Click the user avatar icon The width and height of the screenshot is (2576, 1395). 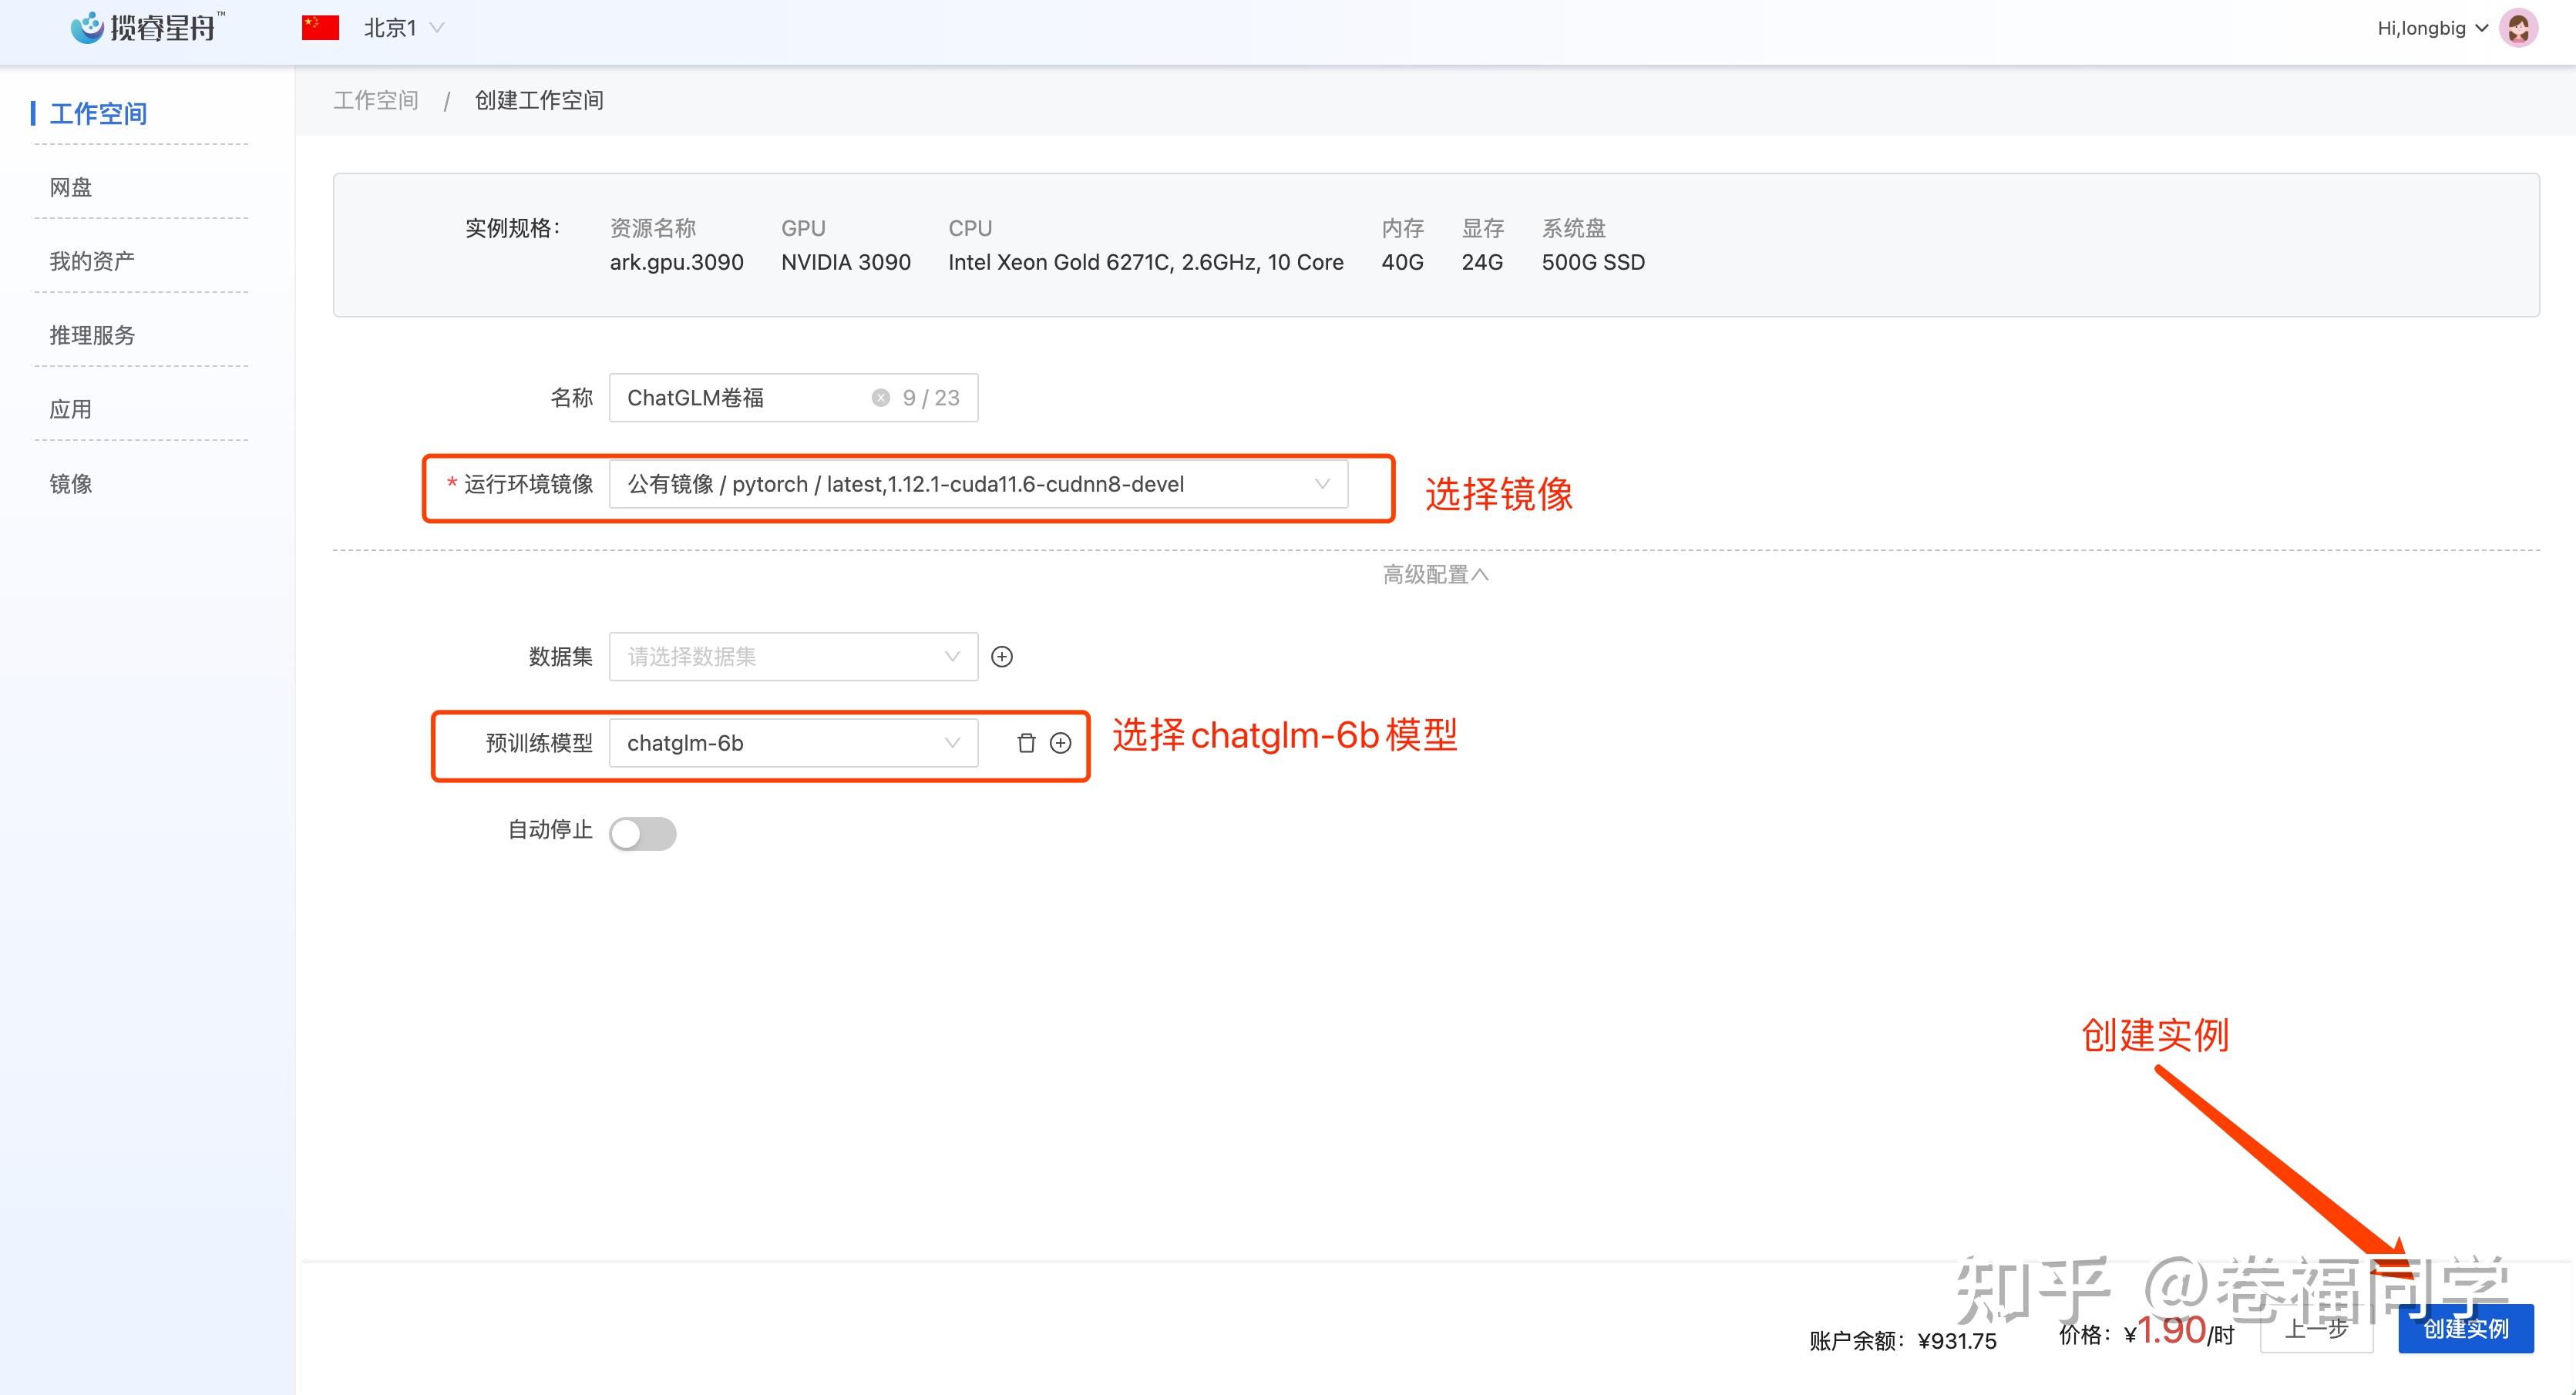(x=2518, y=28)
